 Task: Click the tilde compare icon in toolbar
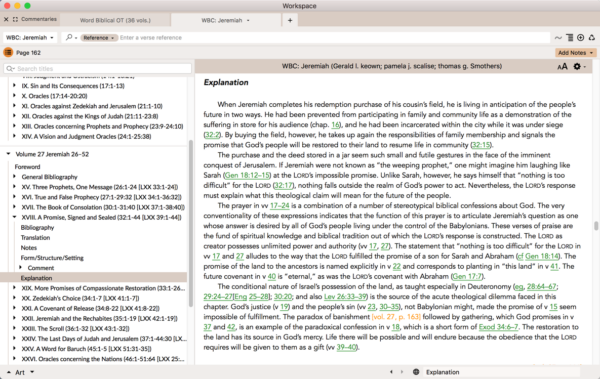[558, 38]
